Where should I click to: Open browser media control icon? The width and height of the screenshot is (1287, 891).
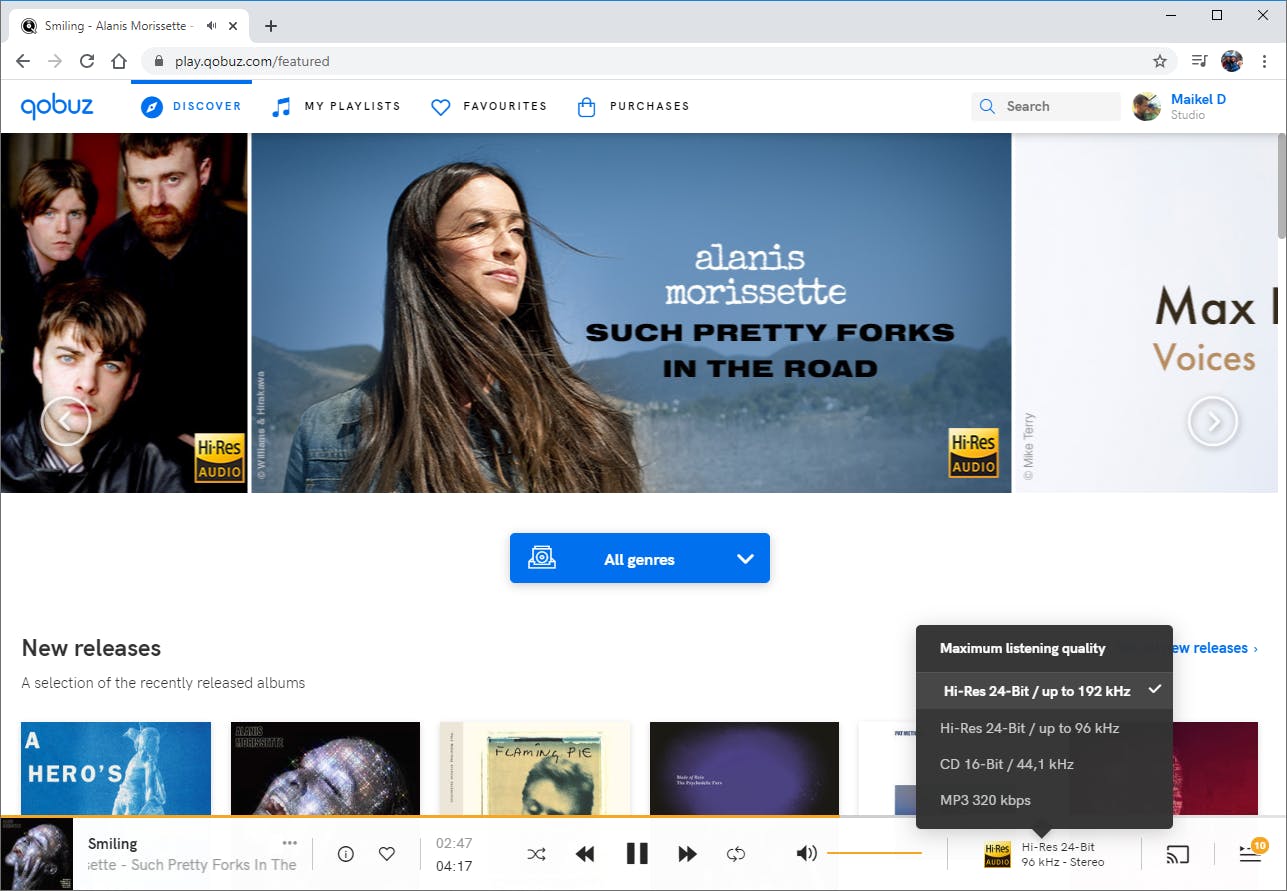tap(1200, 61)
